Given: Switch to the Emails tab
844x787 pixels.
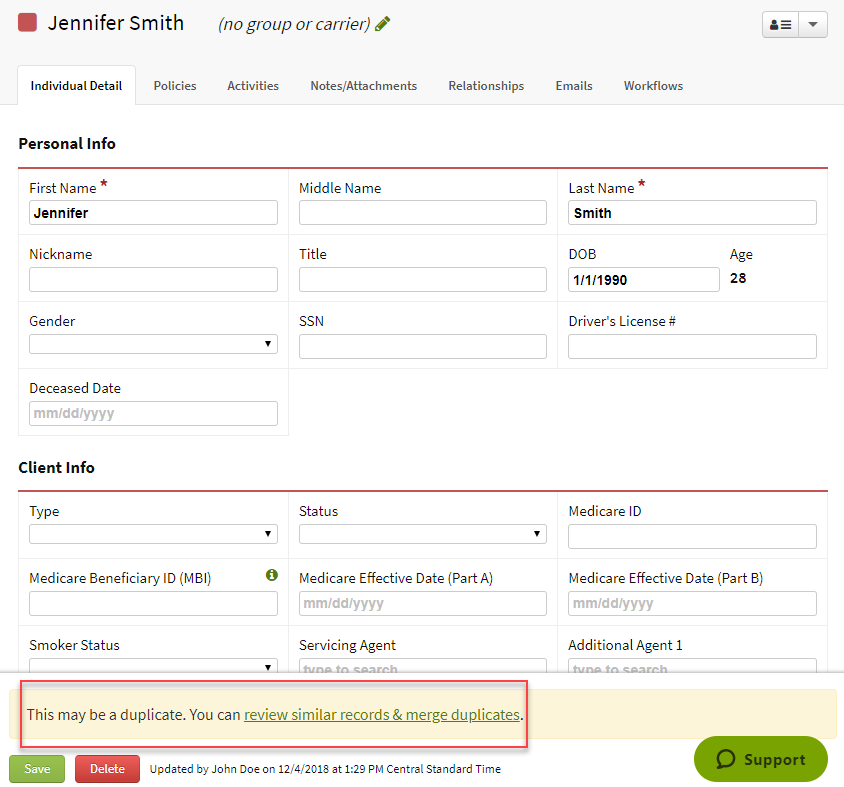Looking at the screenshot, I should click(574, 86).
